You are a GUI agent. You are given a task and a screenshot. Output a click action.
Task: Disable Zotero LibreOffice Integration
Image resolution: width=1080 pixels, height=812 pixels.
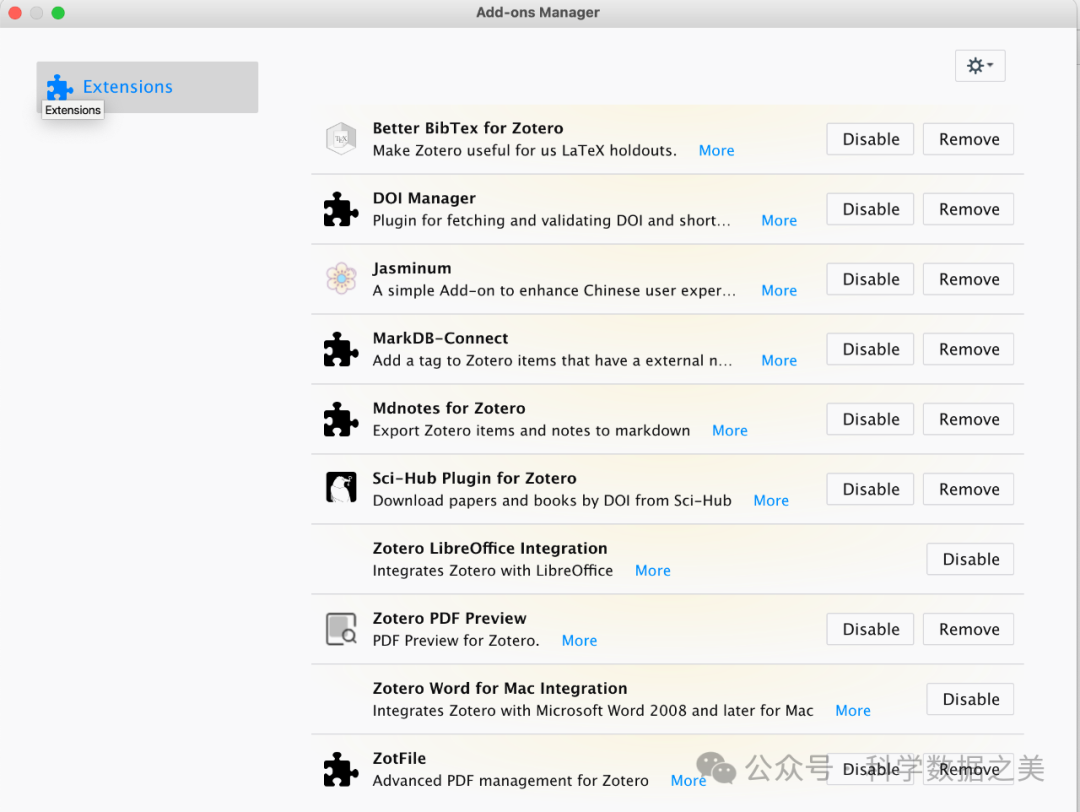click(970, 559)
